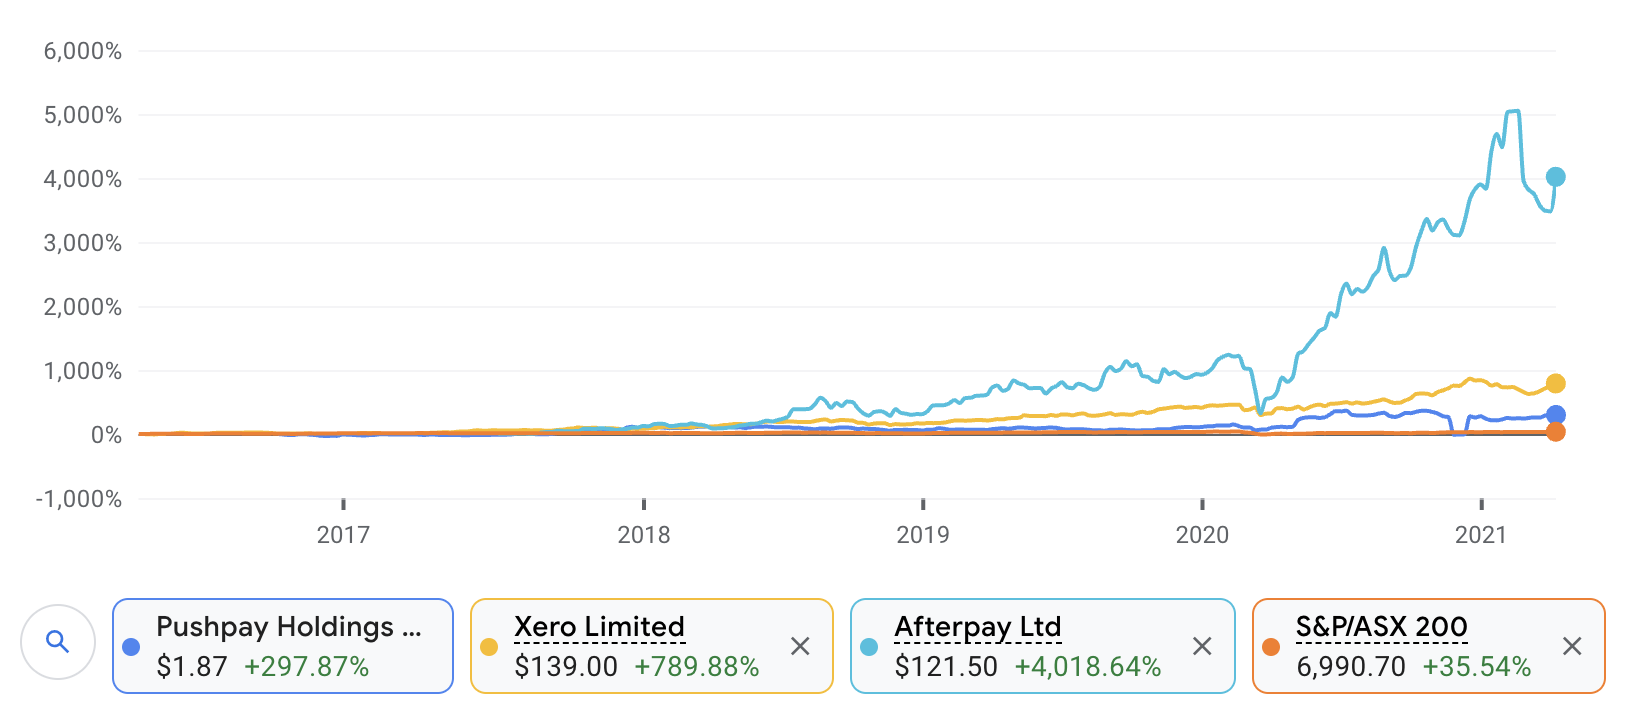This screenshot has width=1632, height=702.
Task: Click the blue Pushpay legend dot
Action: (131, 647)
